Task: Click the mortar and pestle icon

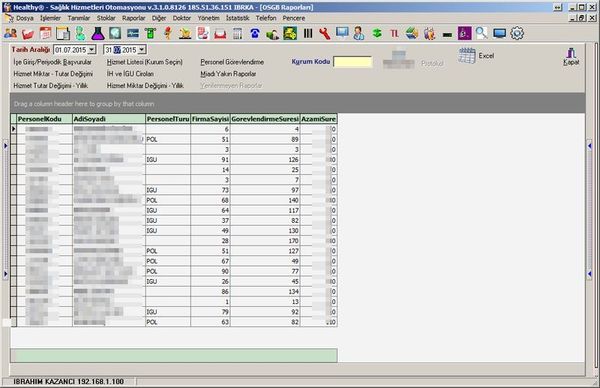Action: click(x=185, y=34)
